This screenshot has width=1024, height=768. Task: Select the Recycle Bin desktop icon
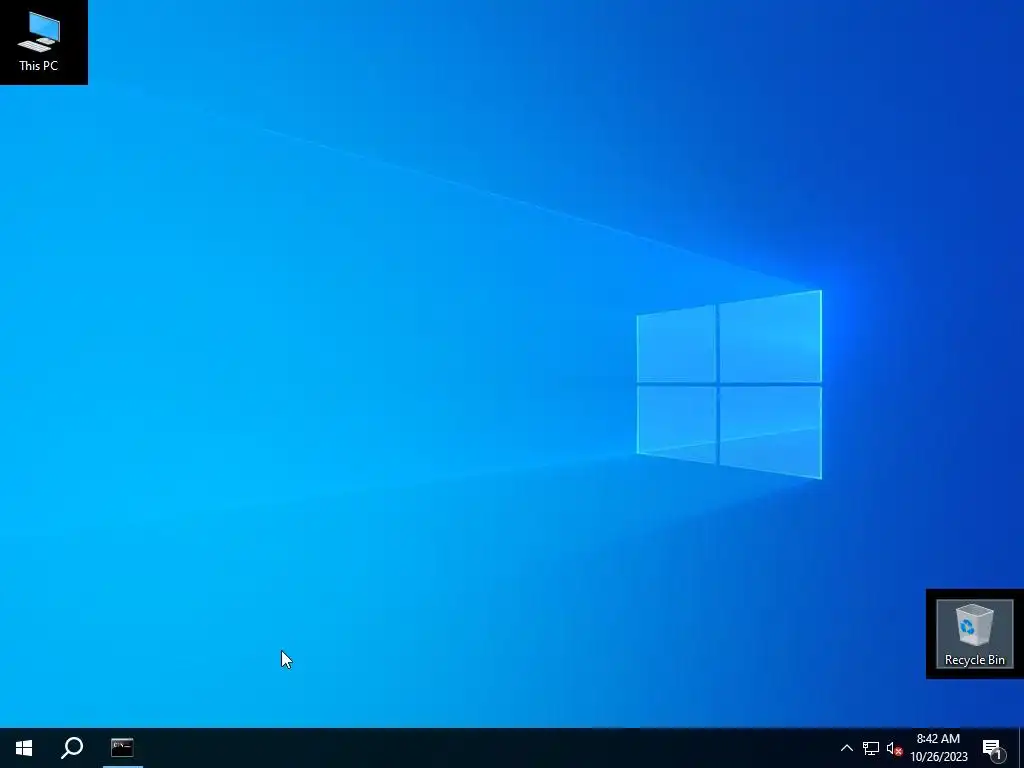pyautogui.click(x=974, y=633)
